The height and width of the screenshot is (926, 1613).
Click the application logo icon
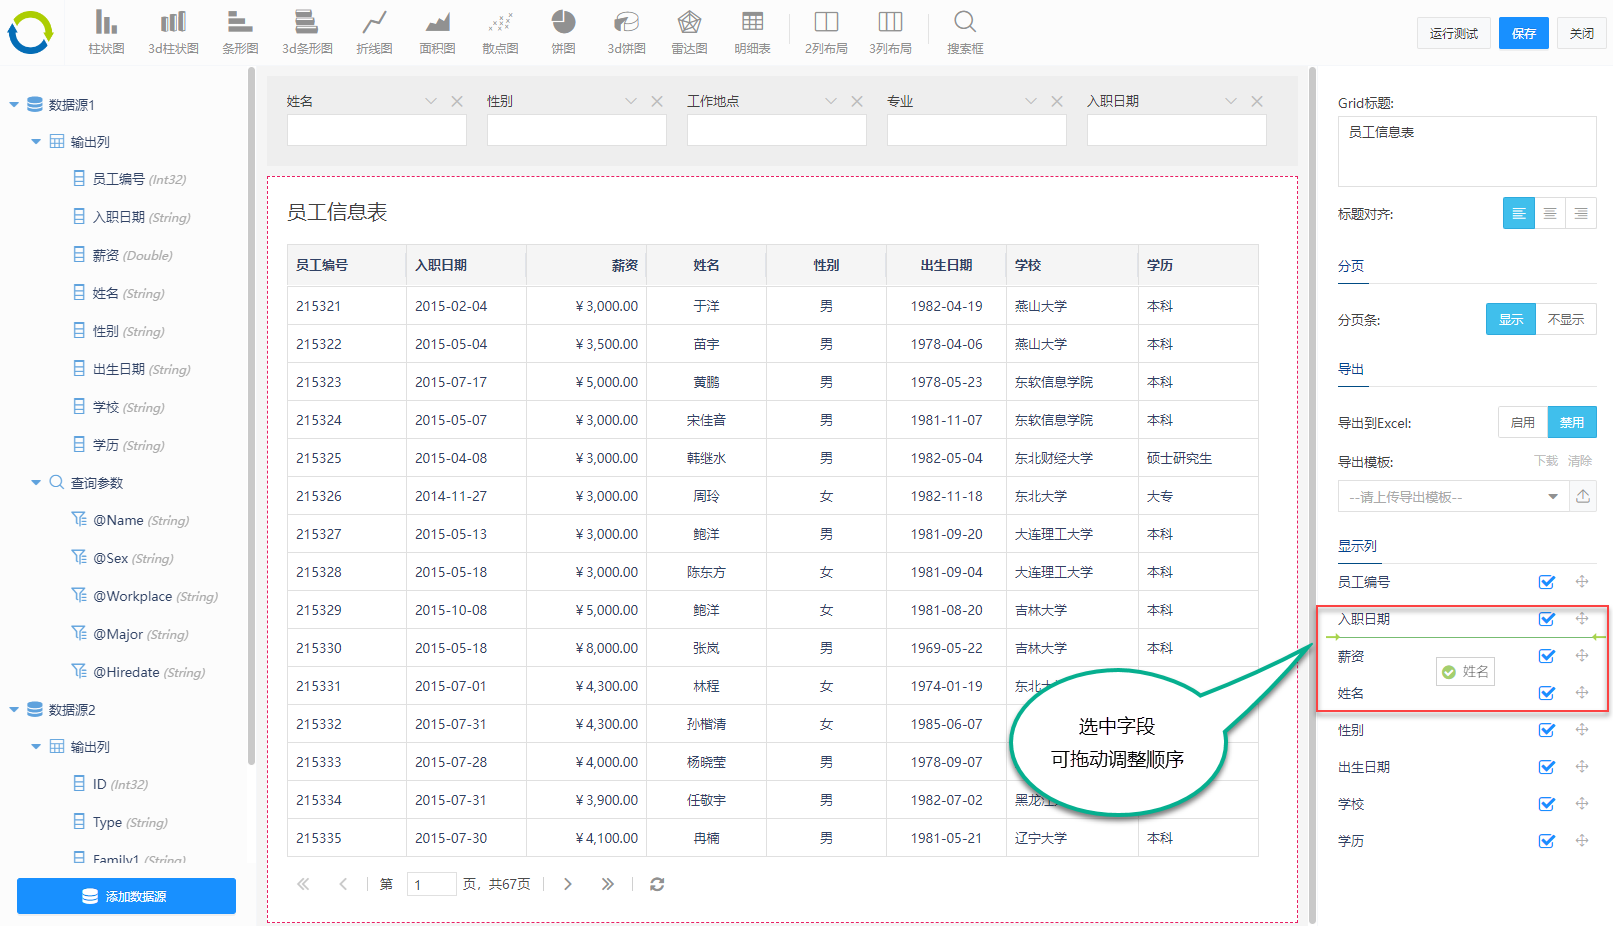pyautogui.click(x=30, y=33)
